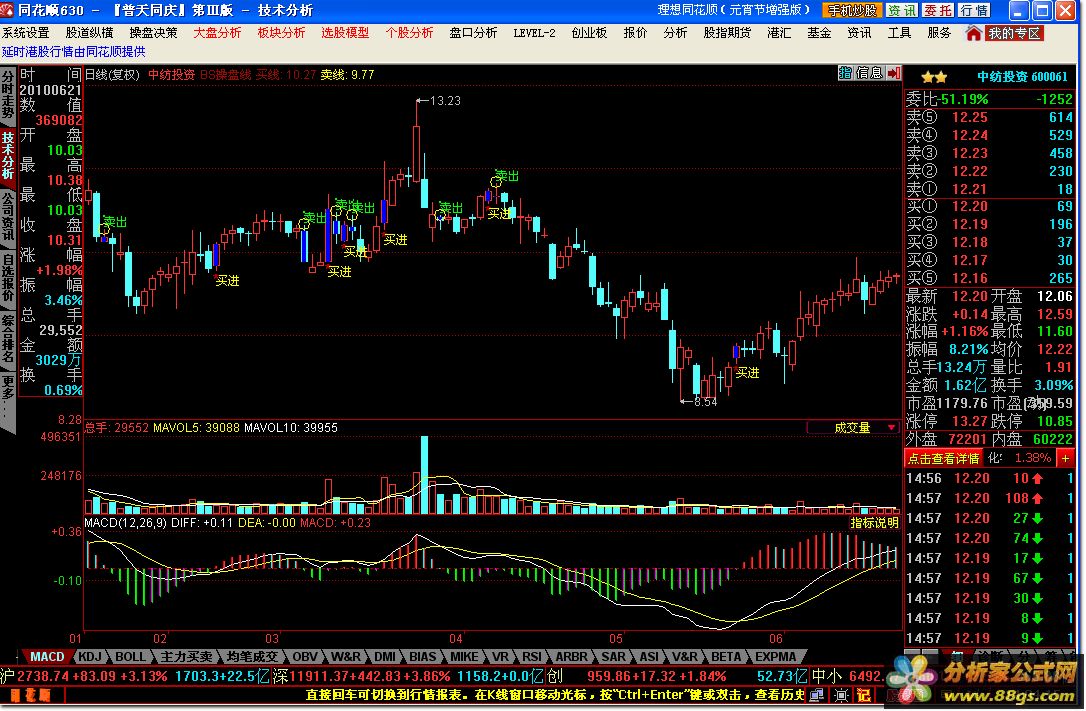Open 我的专区 personal zone

(1014, 33)
